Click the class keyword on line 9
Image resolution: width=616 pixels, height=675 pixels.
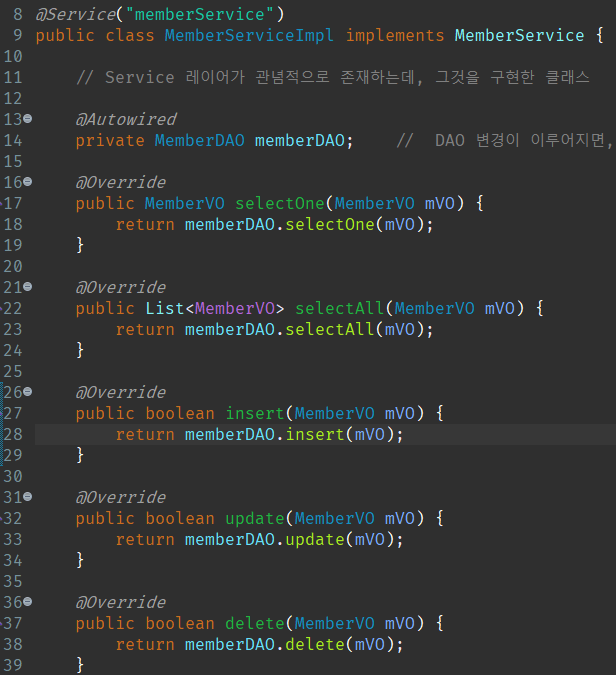[130, 35]
